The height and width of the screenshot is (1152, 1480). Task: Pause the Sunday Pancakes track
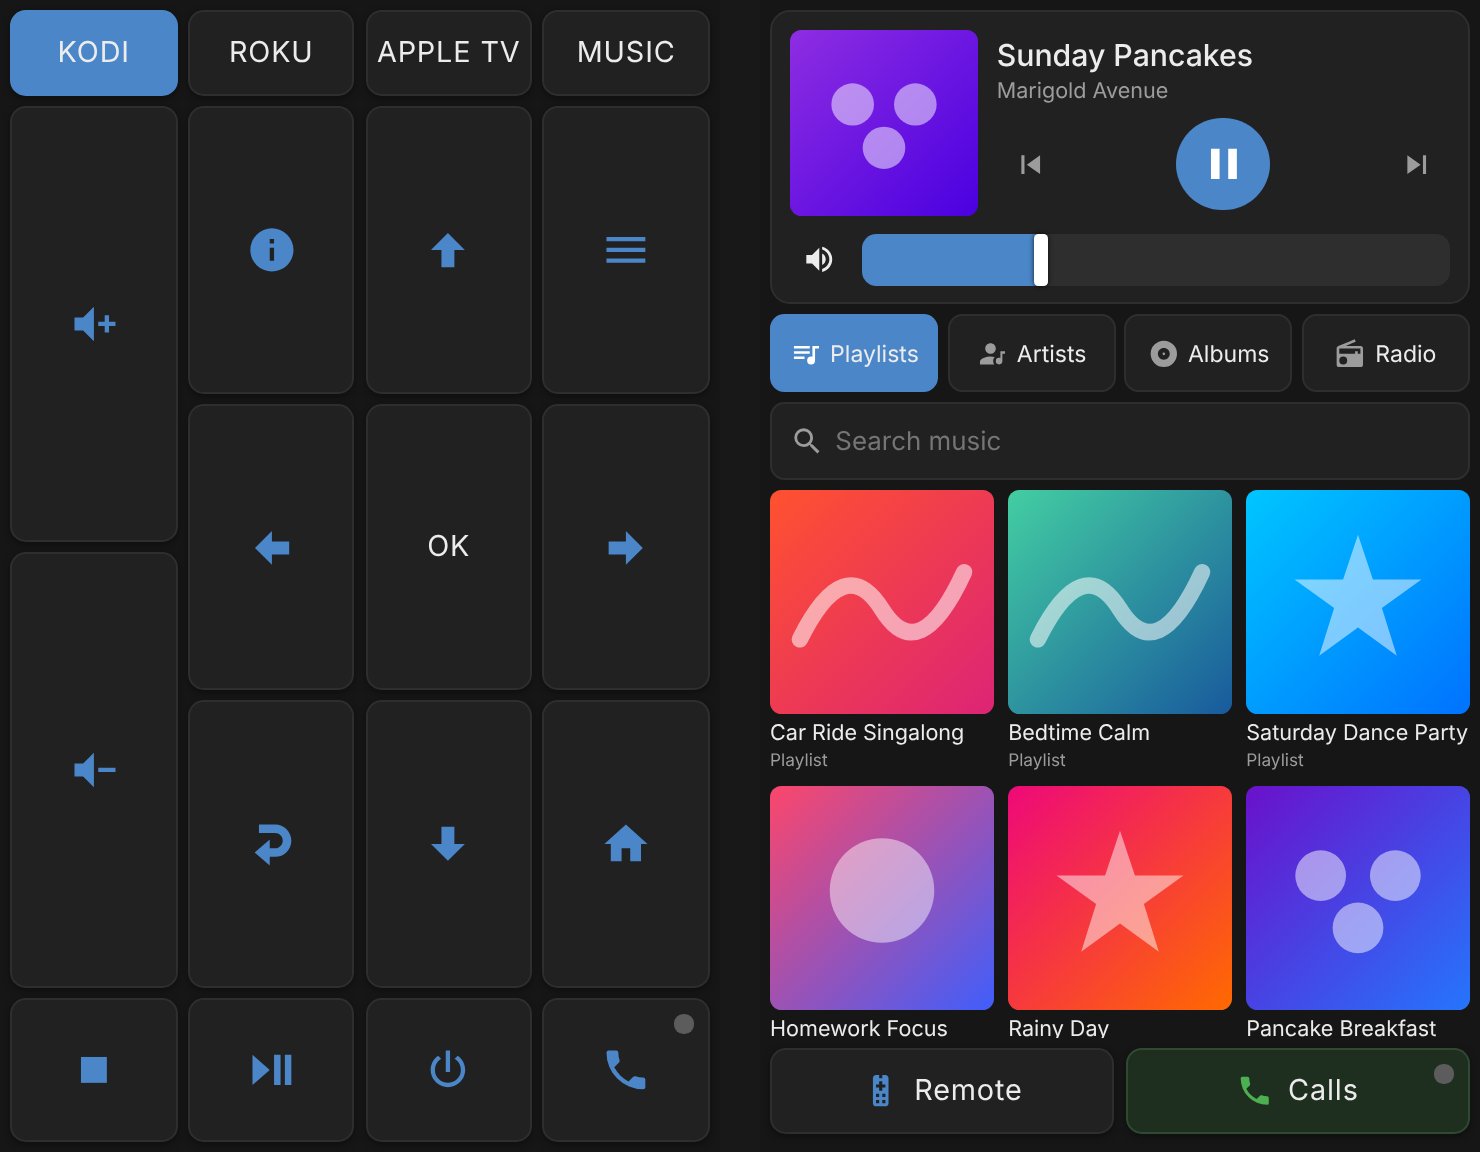coord(1223,164)
